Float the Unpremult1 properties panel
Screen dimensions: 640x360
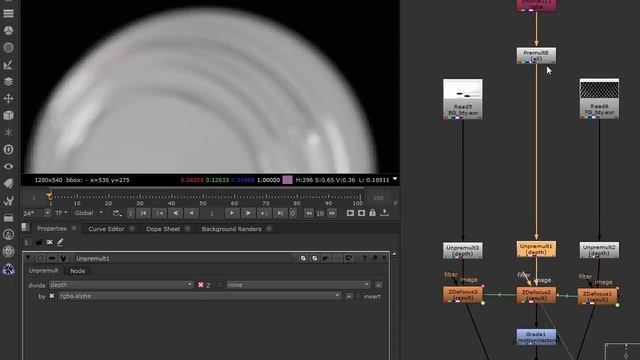click(x=374, y=258)
